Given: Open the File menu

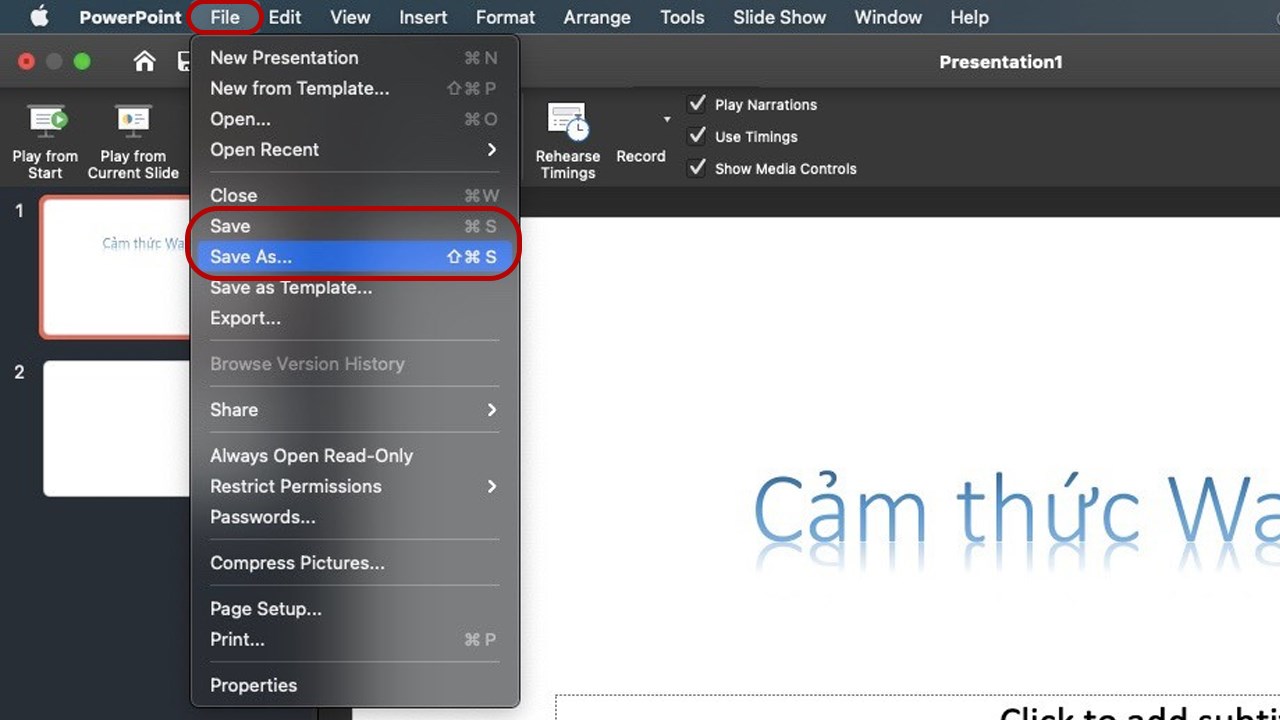Looking at the screenshot, I should 225,17.
